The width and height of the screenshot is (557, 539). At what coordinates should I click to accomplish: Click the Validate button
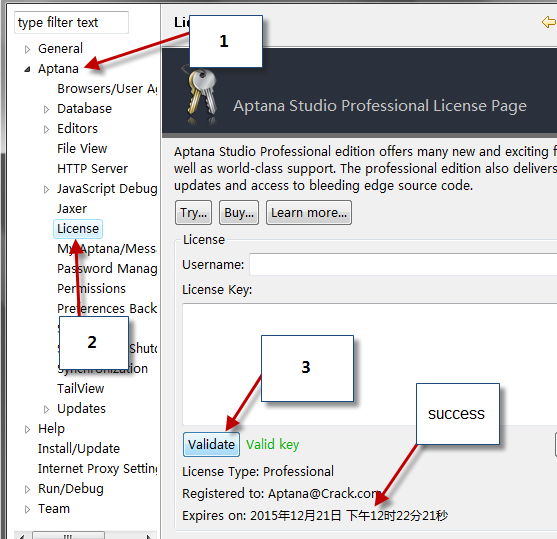point(211,444)
